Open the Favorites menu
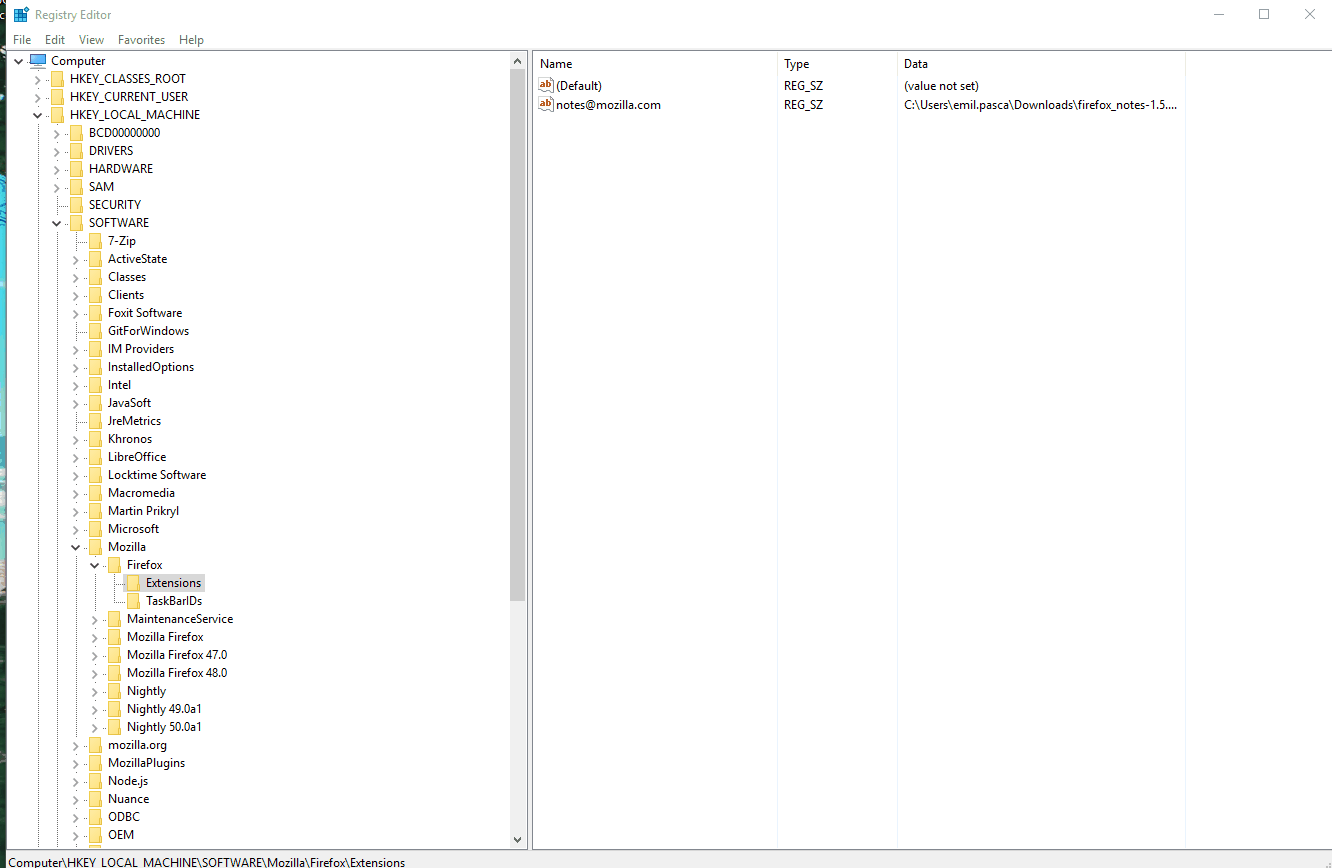The height and width of the screenshot is (868, 1332). 141,40
